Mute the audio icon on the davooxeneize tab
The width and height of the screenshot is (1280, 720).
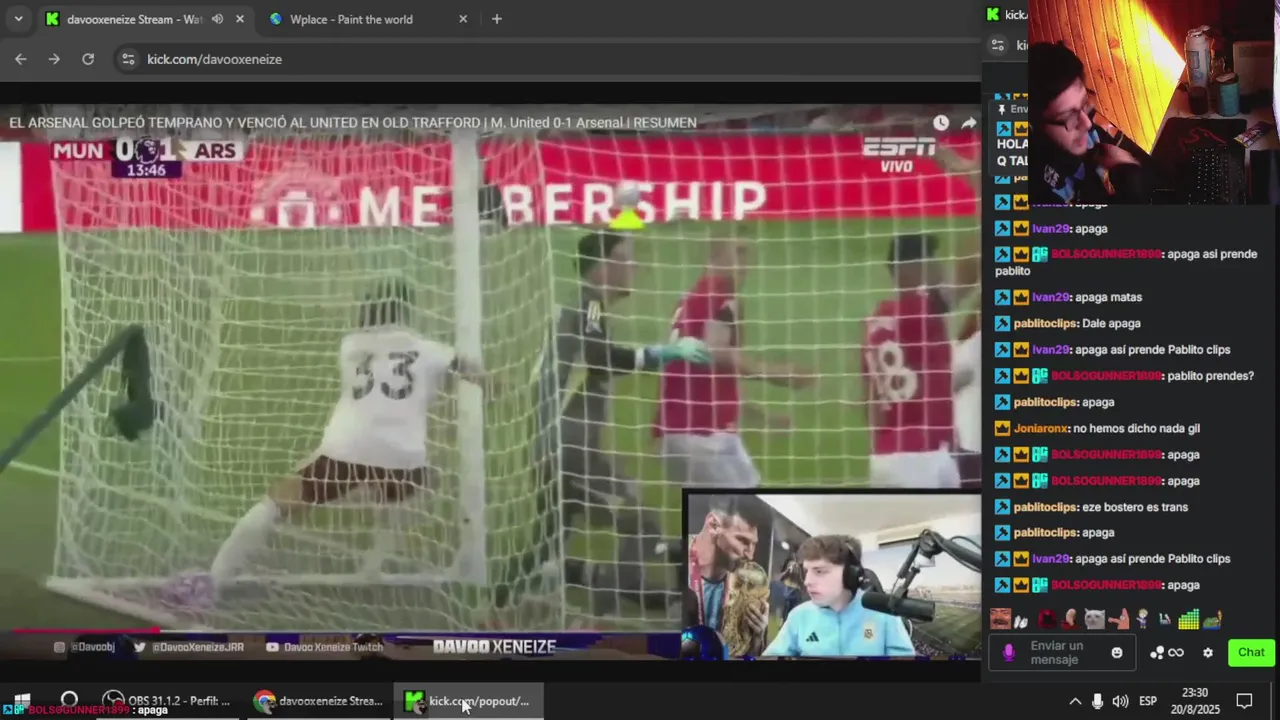pos(217,19)
